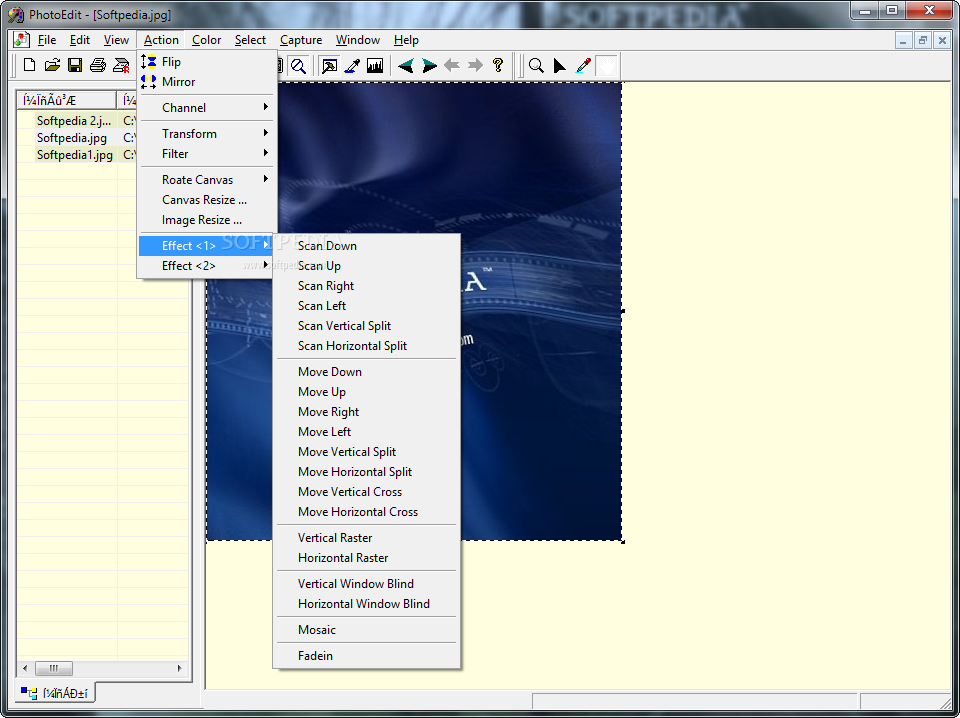Apply the Move Down effect
The image size is (960, 718).
coord(367,372)
